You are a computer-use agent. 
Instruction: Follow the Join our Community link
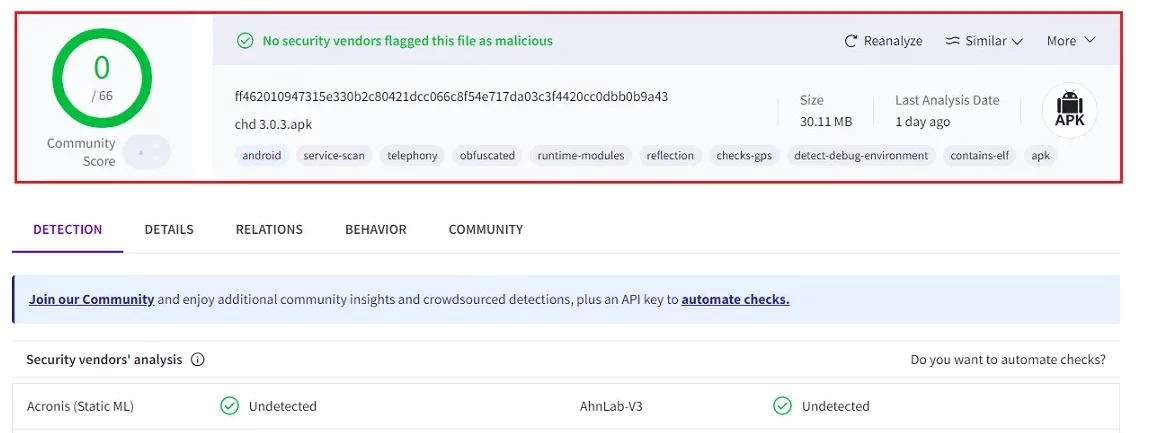(91, 300)
